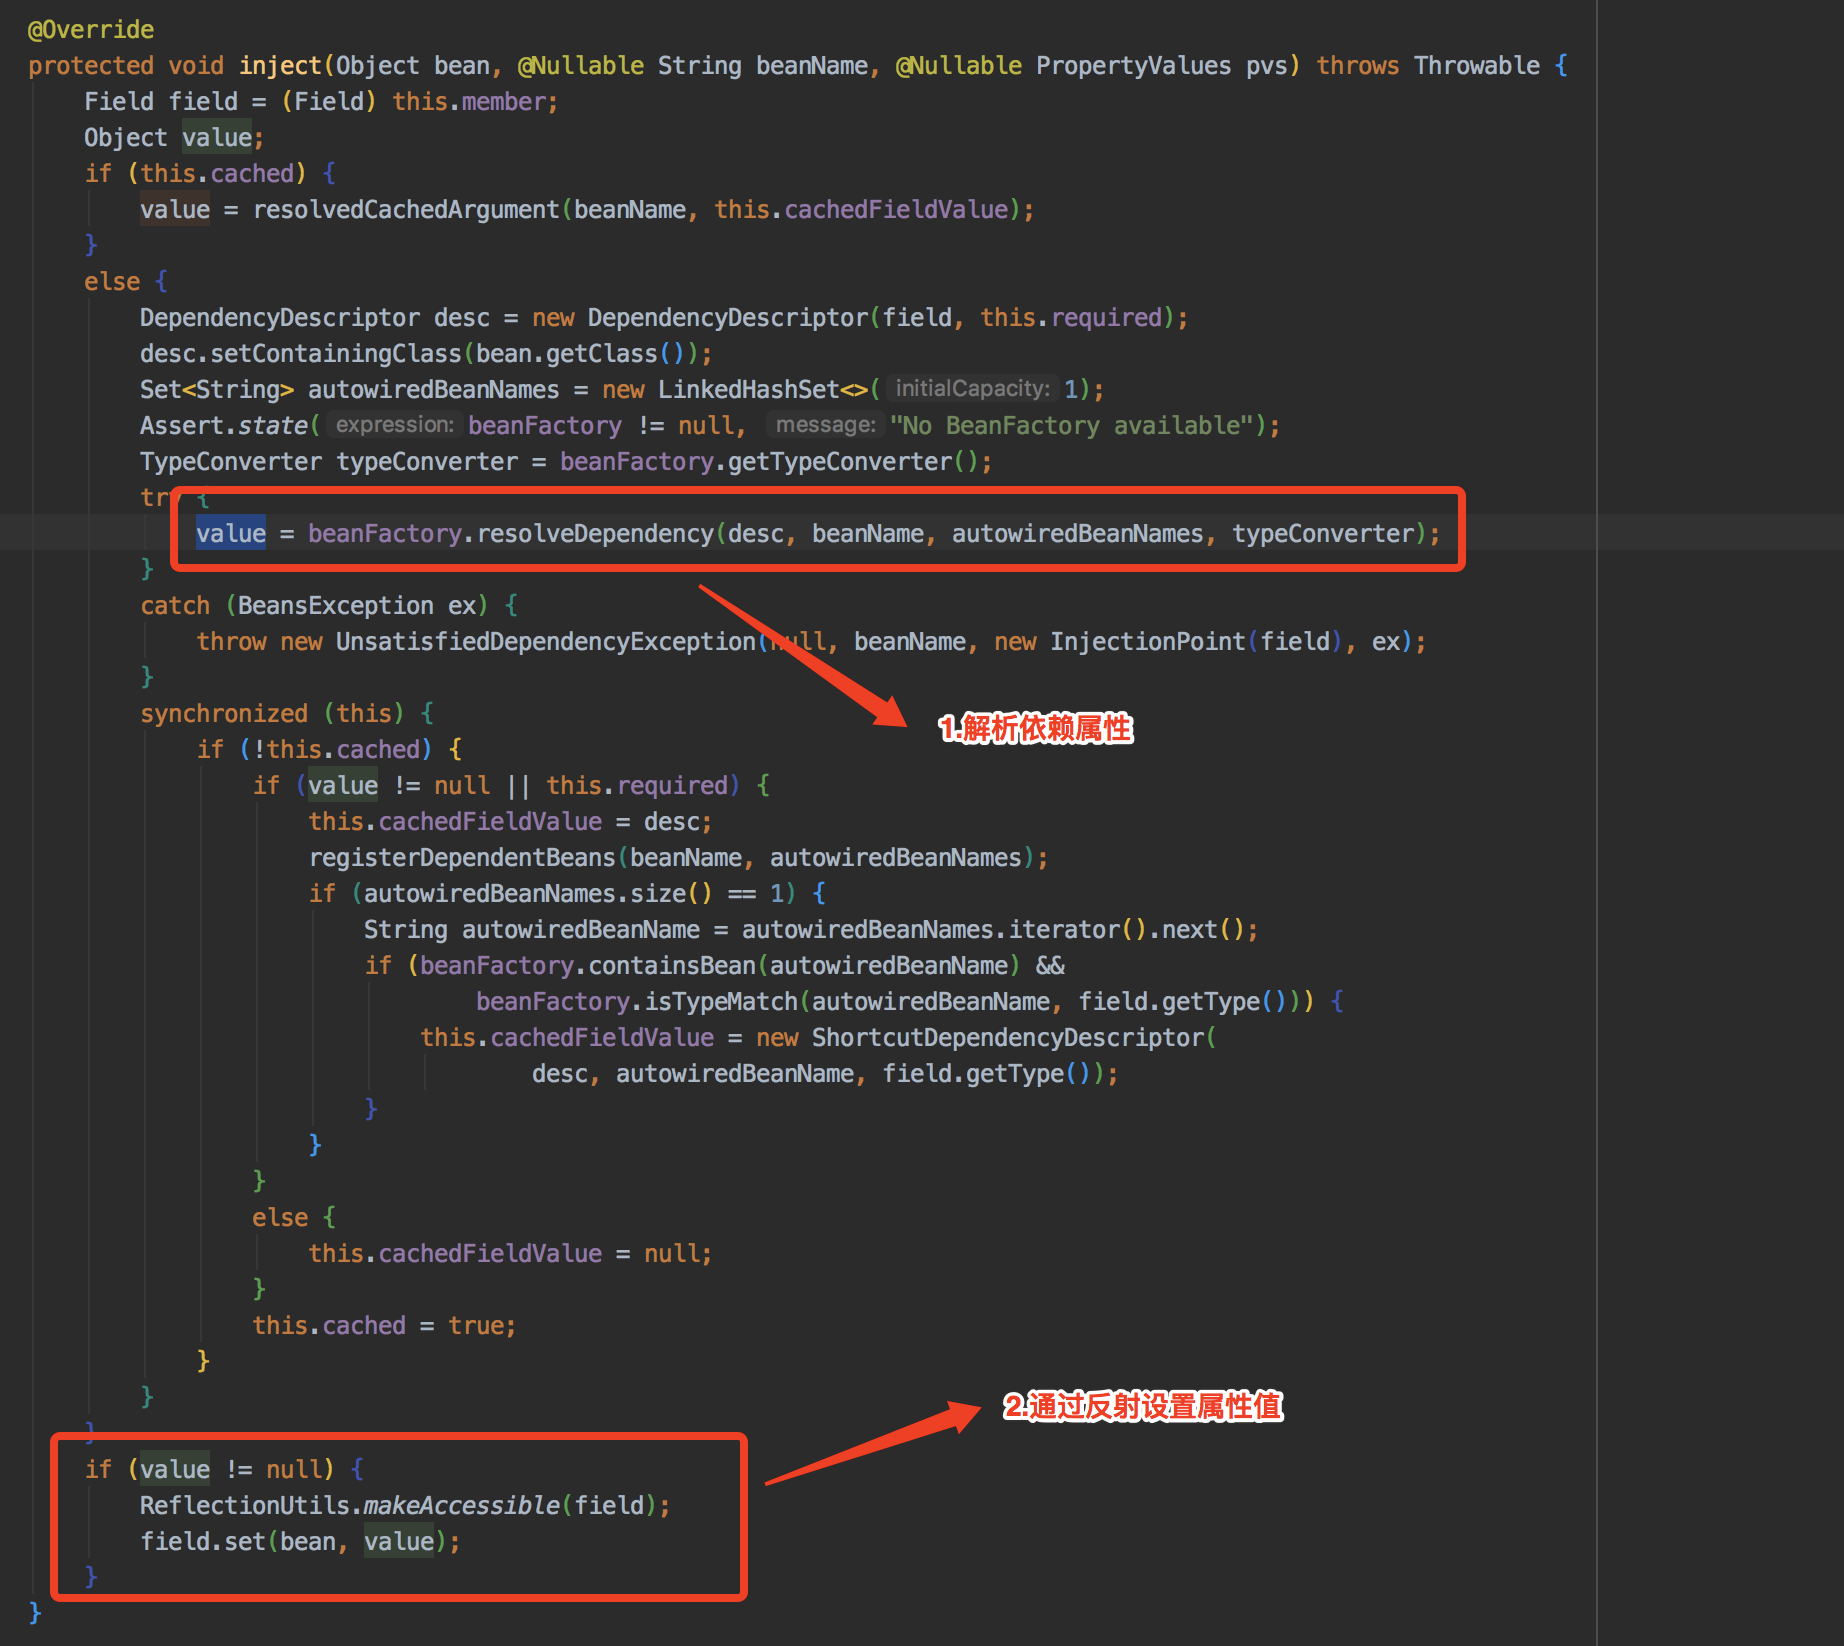Image resolution: width=1844 pixels, height=1646 pixels.
Task: Click 'new DependencyDescriptor' constructor call
Action: click(x=700, y=318)
